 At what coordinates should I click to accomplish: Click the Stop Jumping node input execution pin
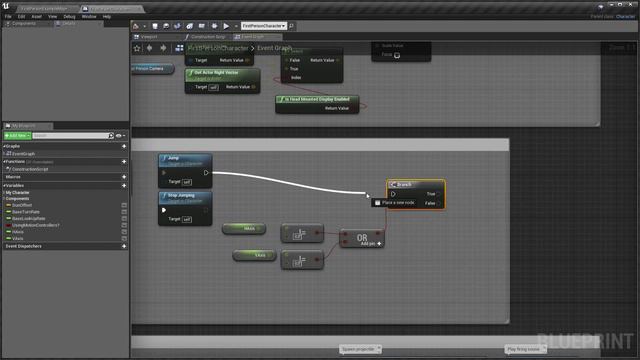tap(164, 210)
